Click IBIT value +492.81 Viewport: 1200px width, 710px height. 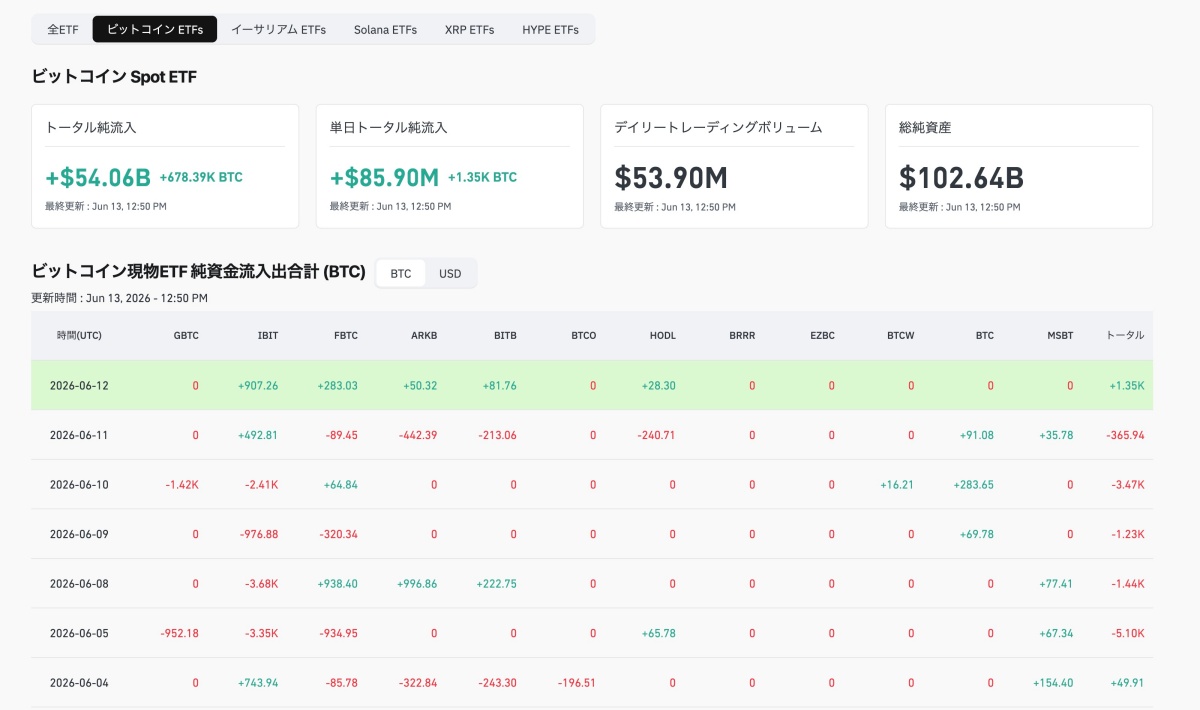258,435
